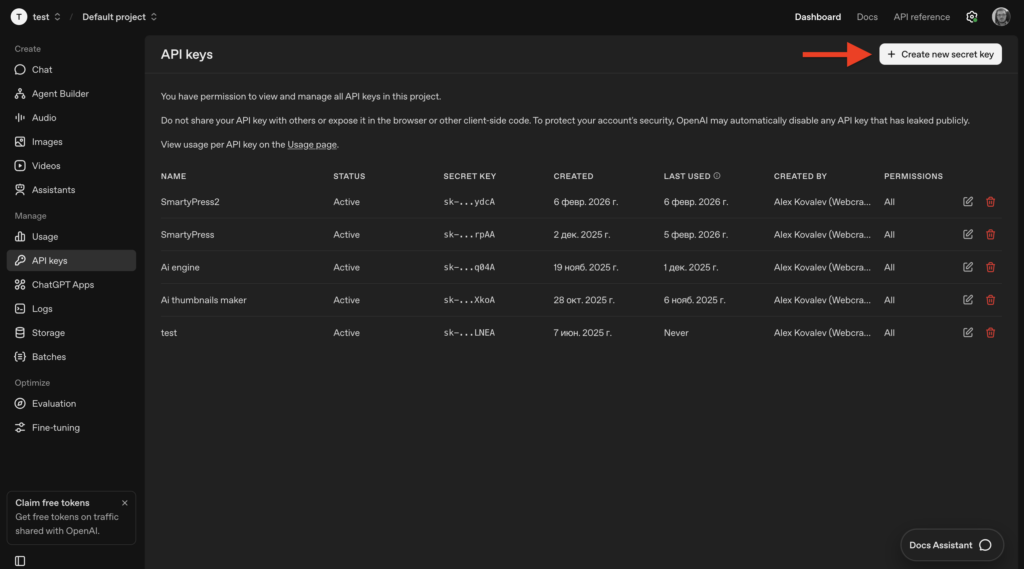
Task: Click the Last Used info icon
Action: tap(717, 176)
